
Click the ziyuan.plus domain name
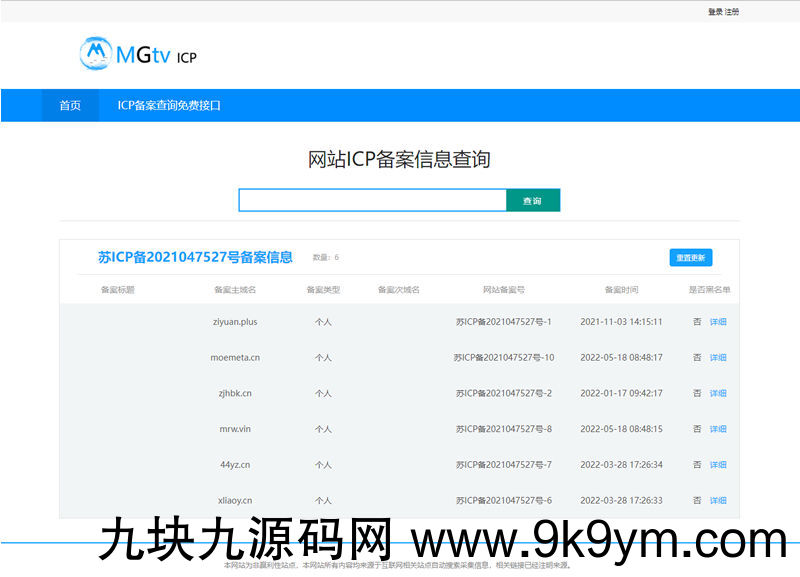pyautogui.click(x=235, y=322)
